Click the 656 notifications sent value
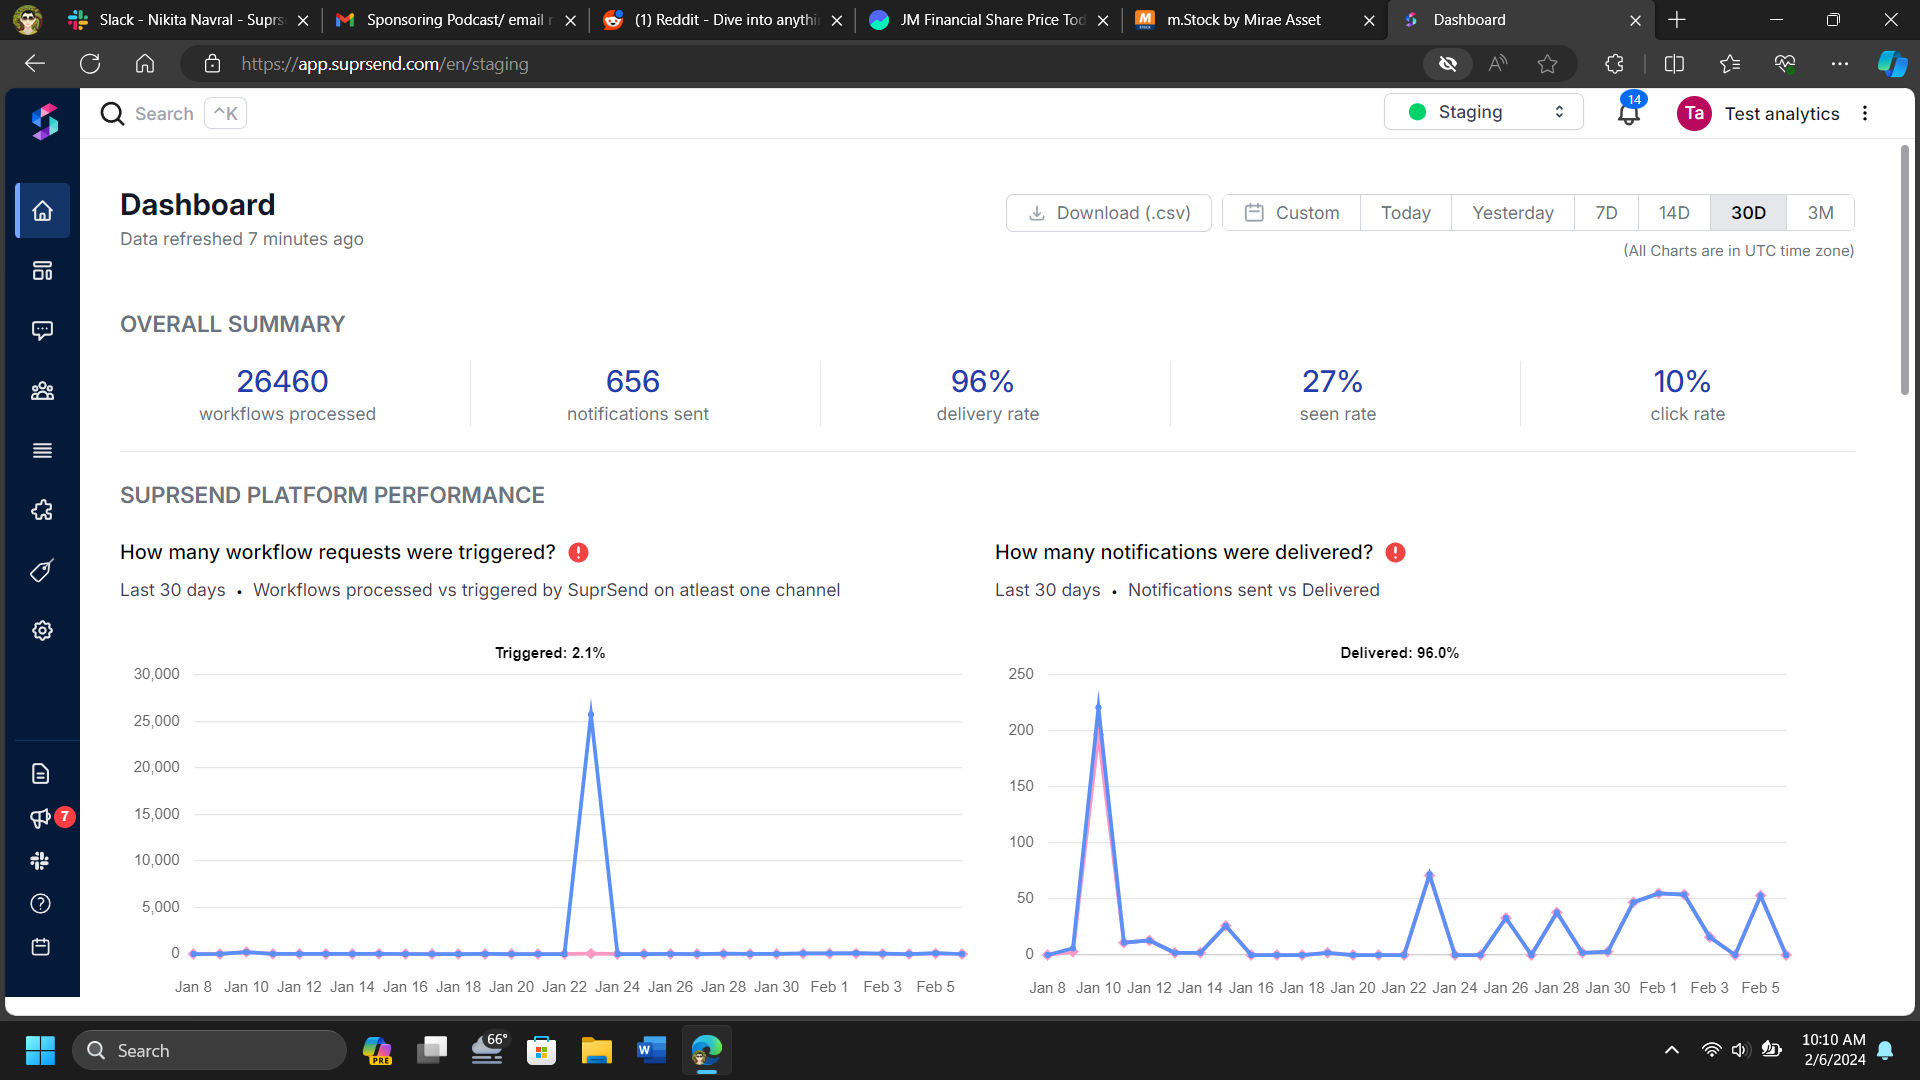Viewport: 1920px width, 1080px height. tap(633, 381)
